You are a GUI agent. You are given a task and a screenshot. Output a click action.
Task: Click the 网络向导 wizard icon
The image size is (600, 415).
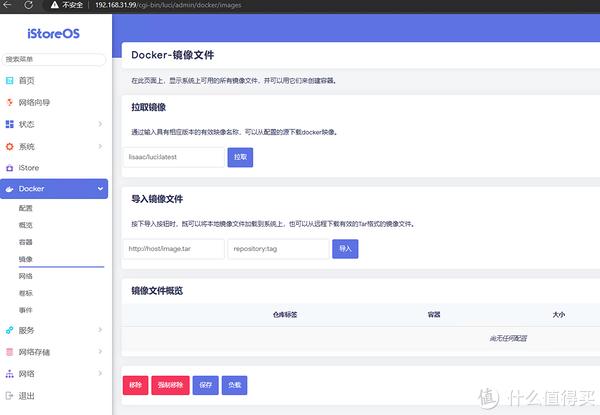(x=10, y=102)
